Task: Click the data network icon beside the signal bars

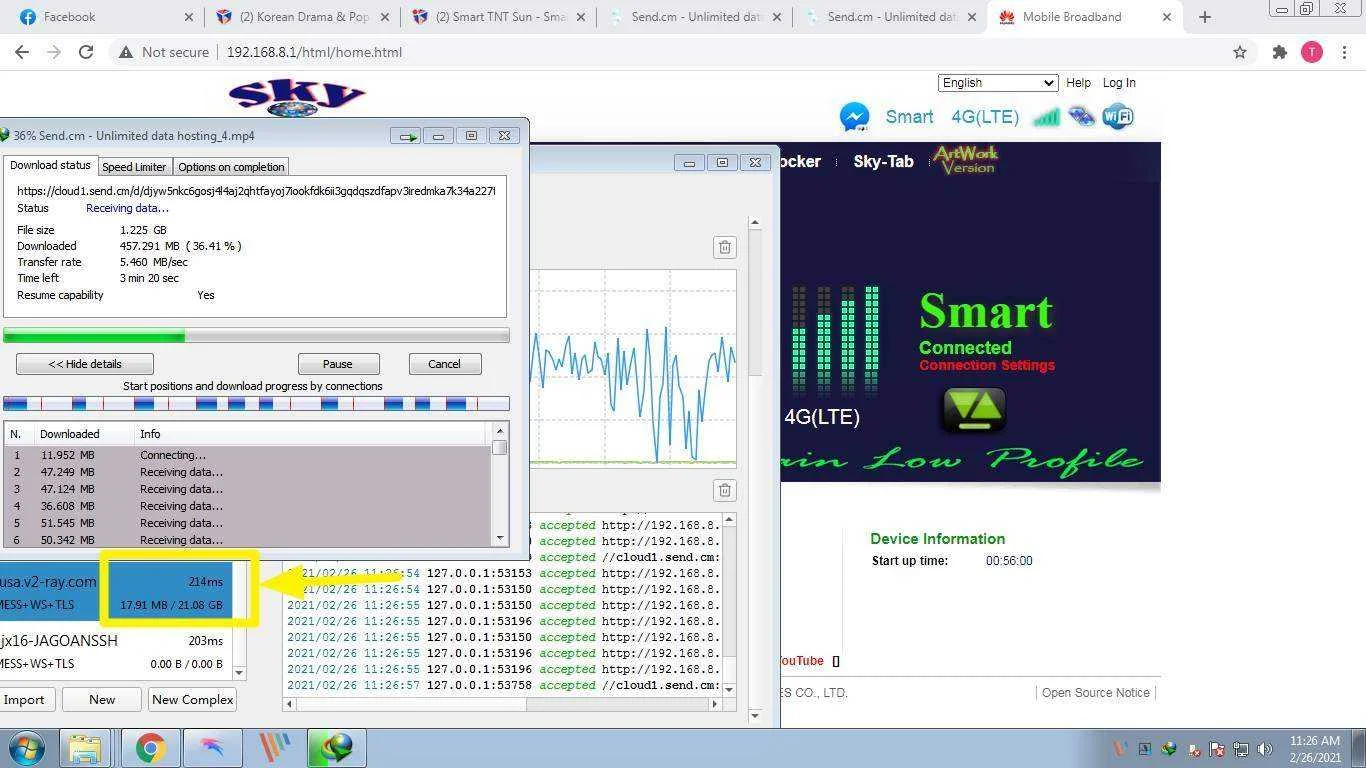Action: tap(1082, 117)
